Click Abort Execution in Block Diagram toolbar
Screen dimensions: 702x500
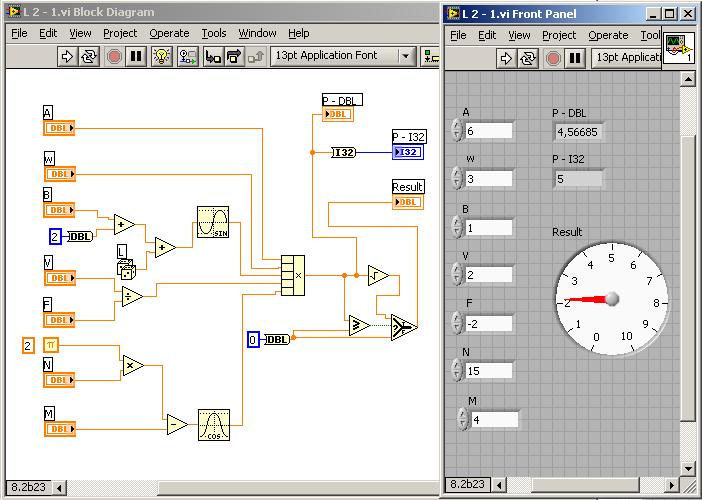[x=115, y=56]
